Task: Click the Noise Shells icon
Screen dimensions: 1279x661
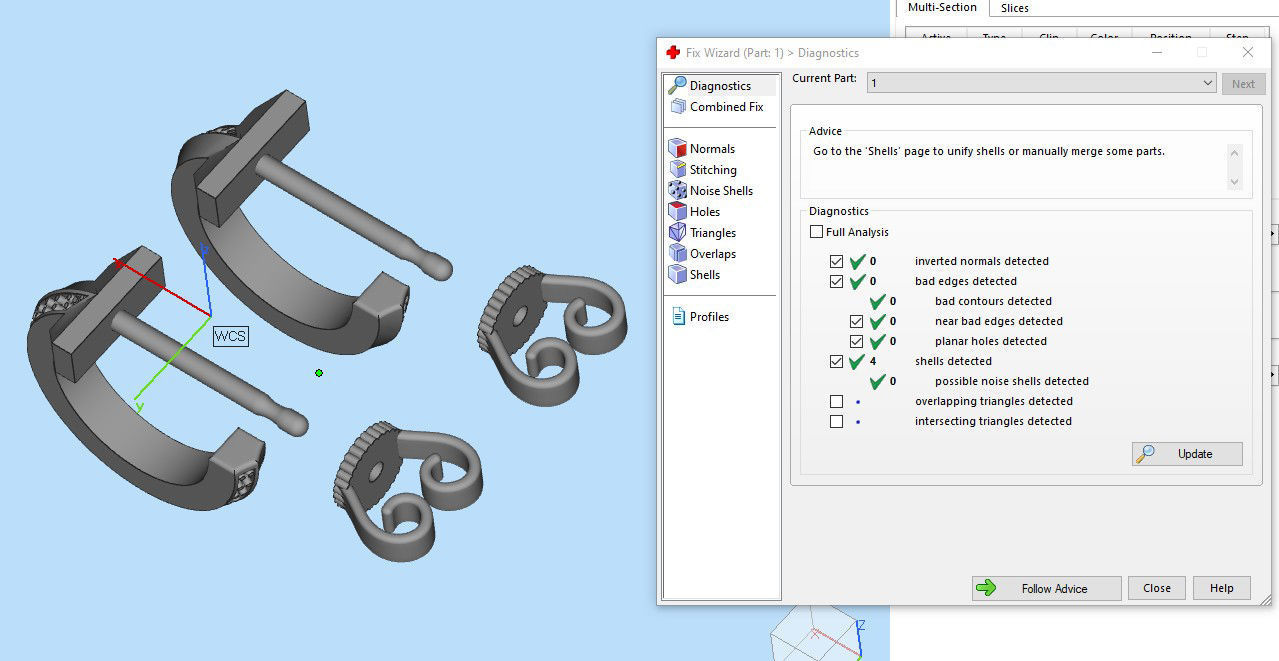Action: pos(677,191)
